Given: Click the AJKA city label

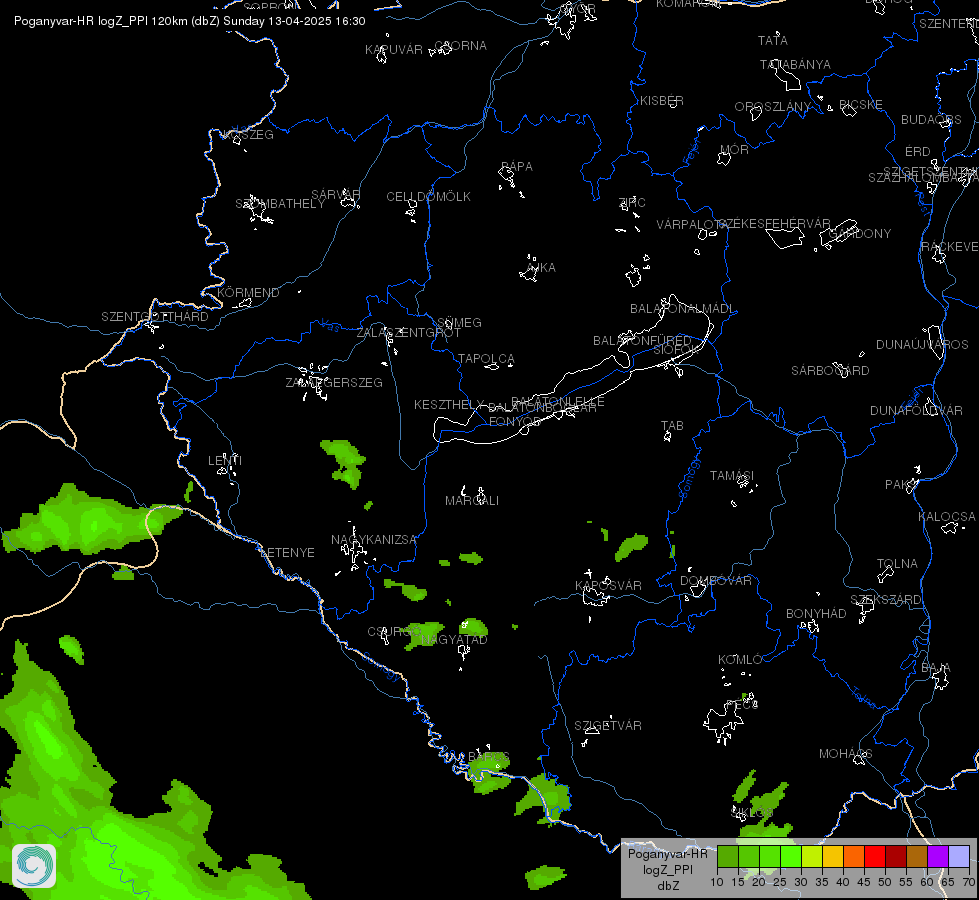Looking at the screenshot, I should pyautogui.click(x=541, y=267).
